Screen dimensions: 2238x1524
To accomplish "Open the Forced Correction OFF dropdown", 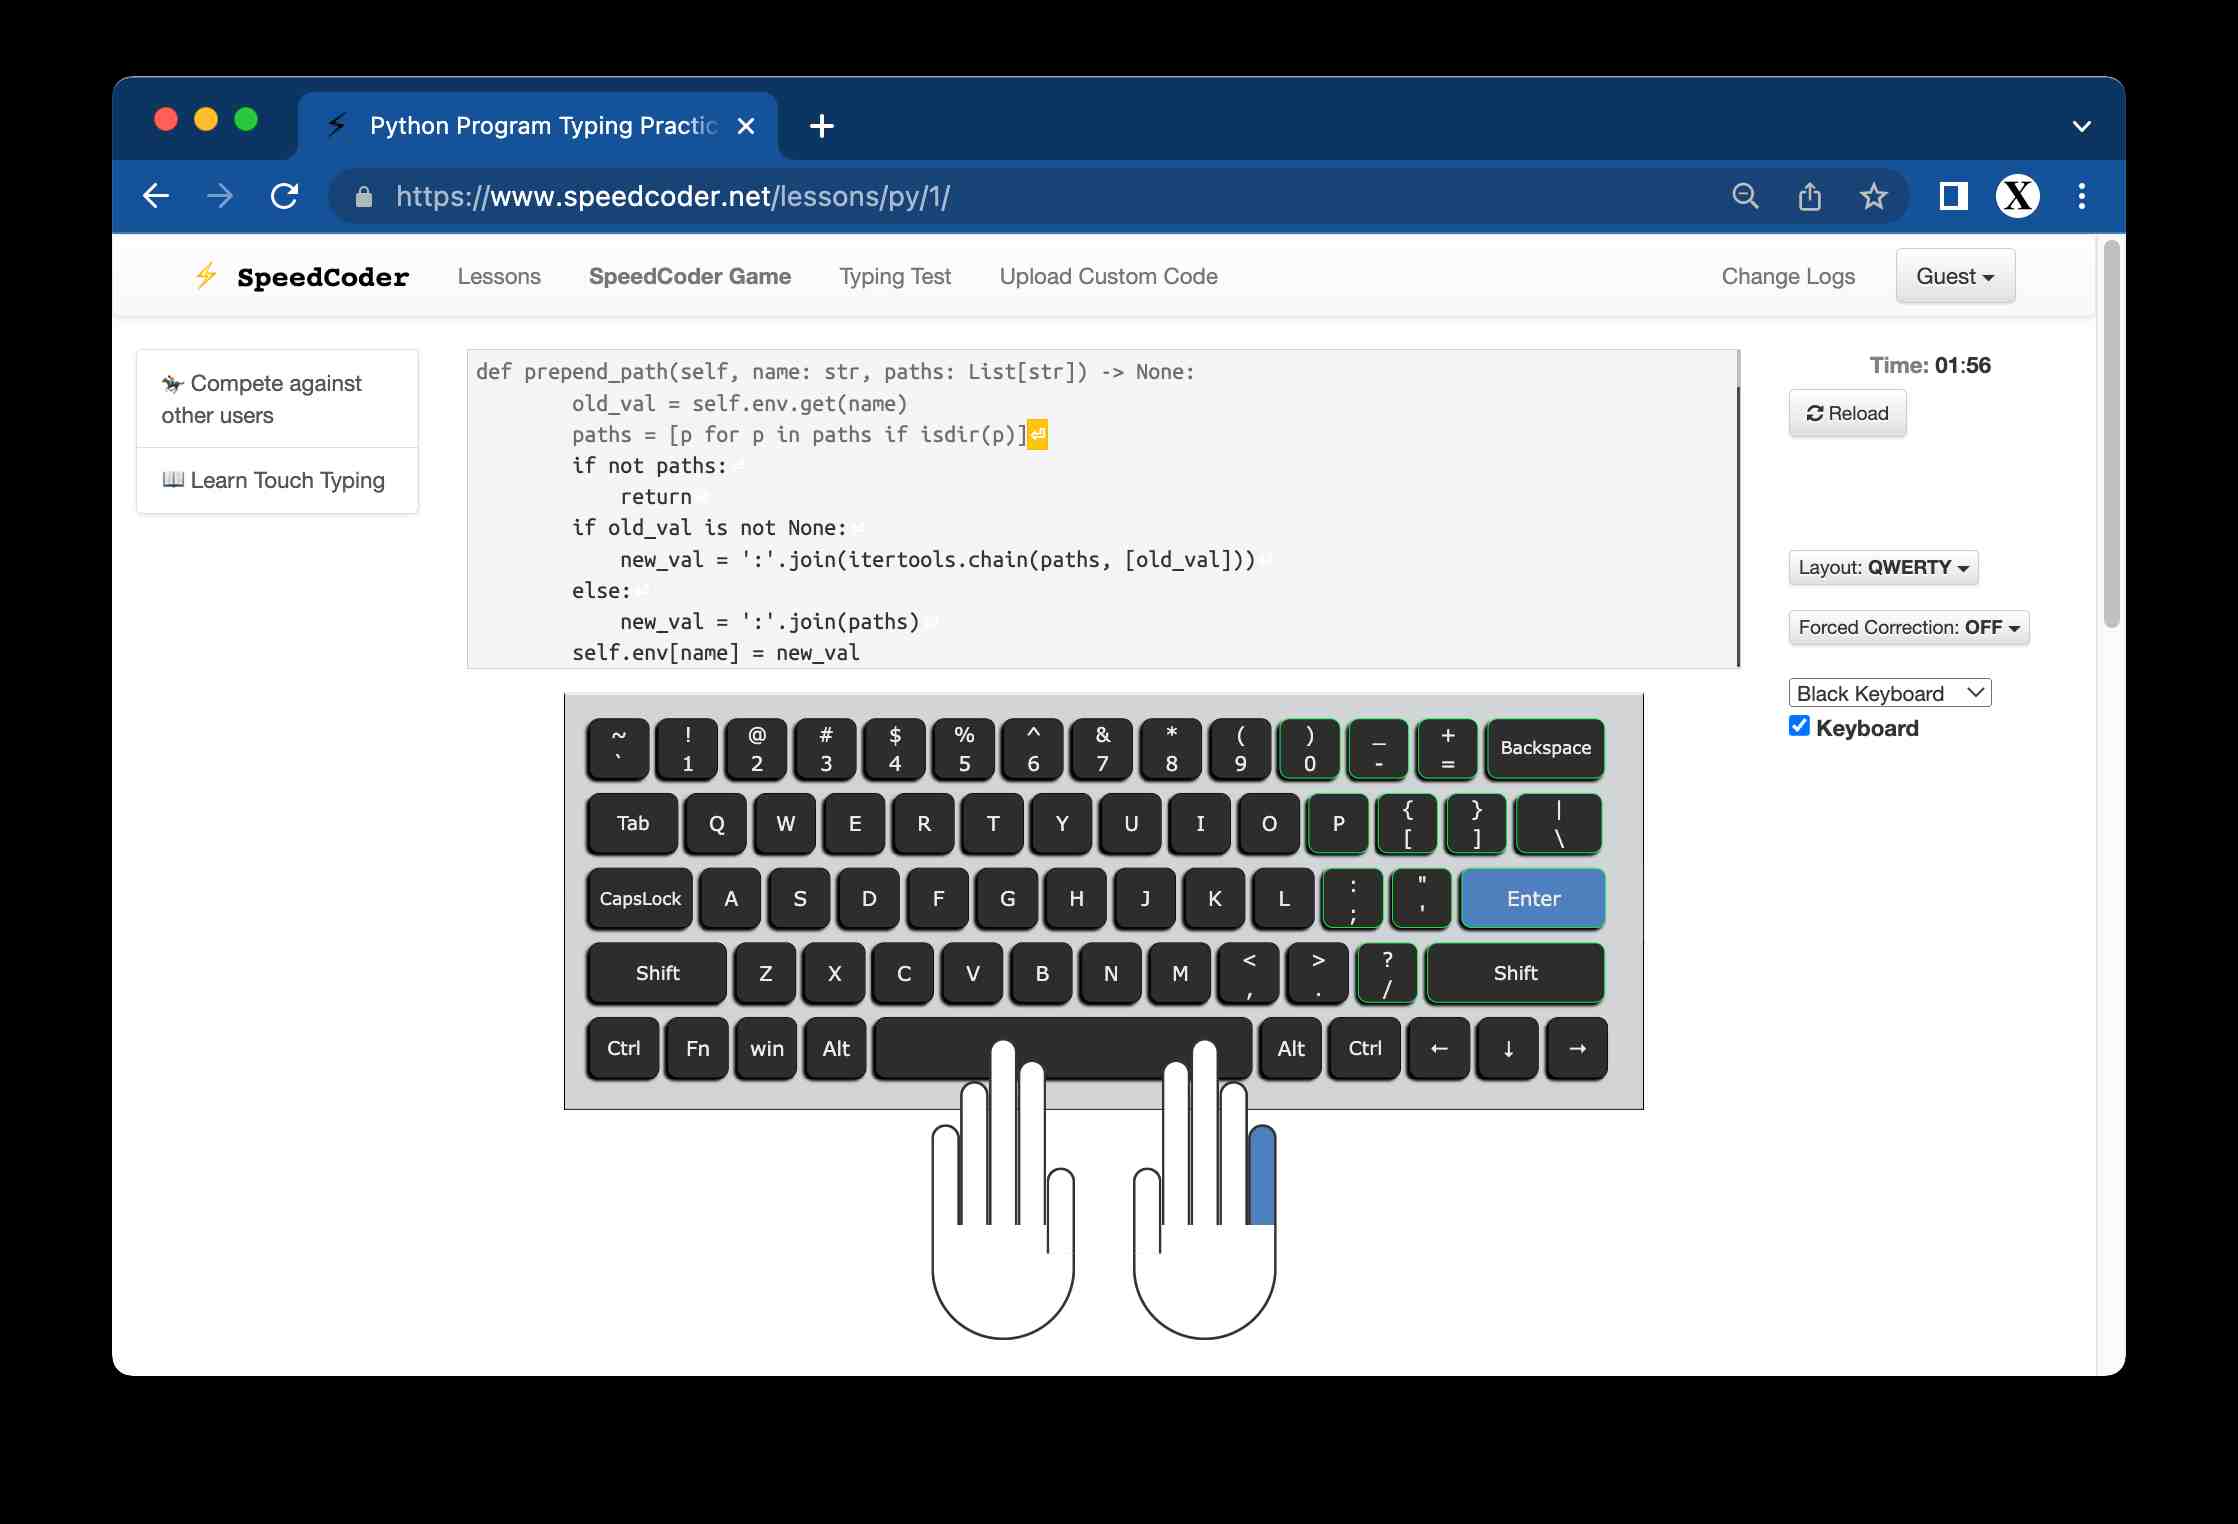I will click(1908, 627).
